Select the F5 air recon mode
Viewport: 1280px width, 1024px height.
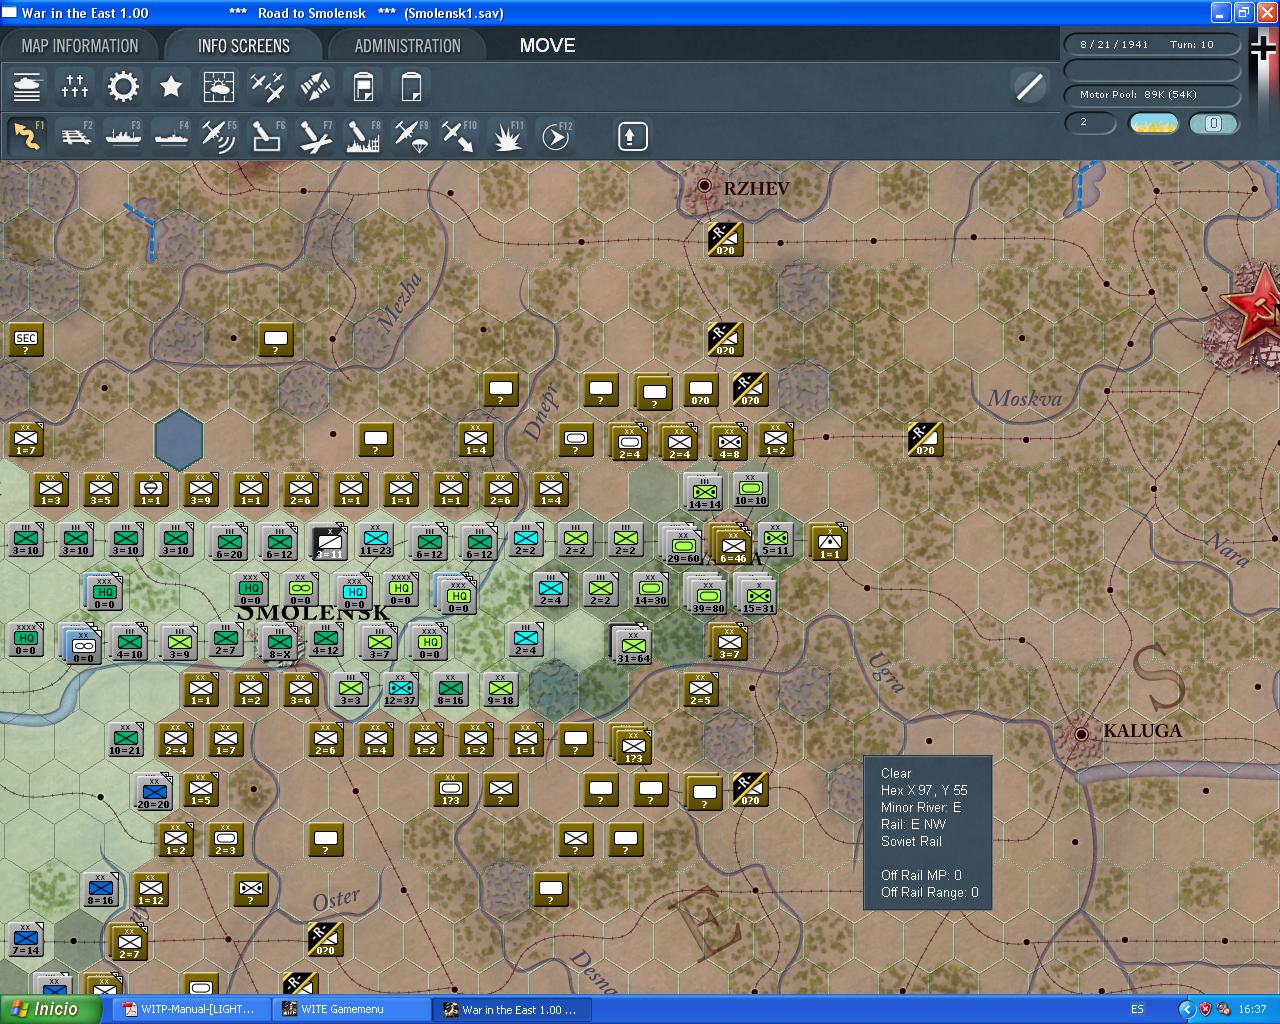click(x=219, y=136)
